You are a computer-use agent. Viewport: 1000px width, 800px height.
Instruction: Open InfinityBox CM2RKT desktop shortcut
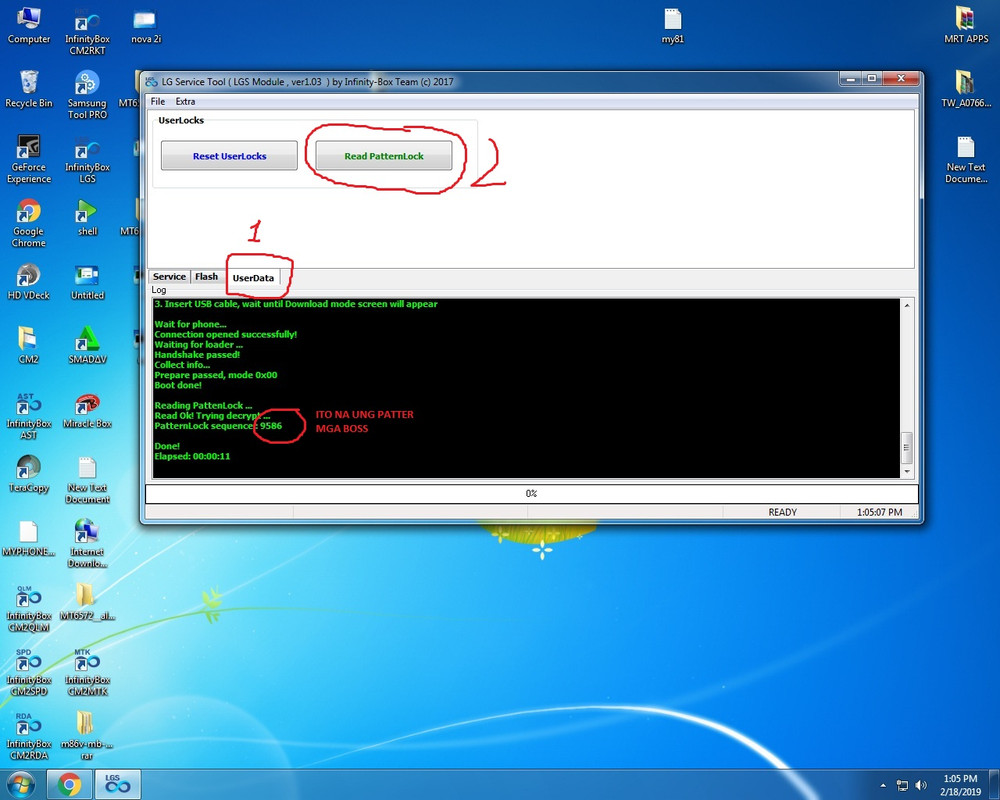(x=87, y=32)
